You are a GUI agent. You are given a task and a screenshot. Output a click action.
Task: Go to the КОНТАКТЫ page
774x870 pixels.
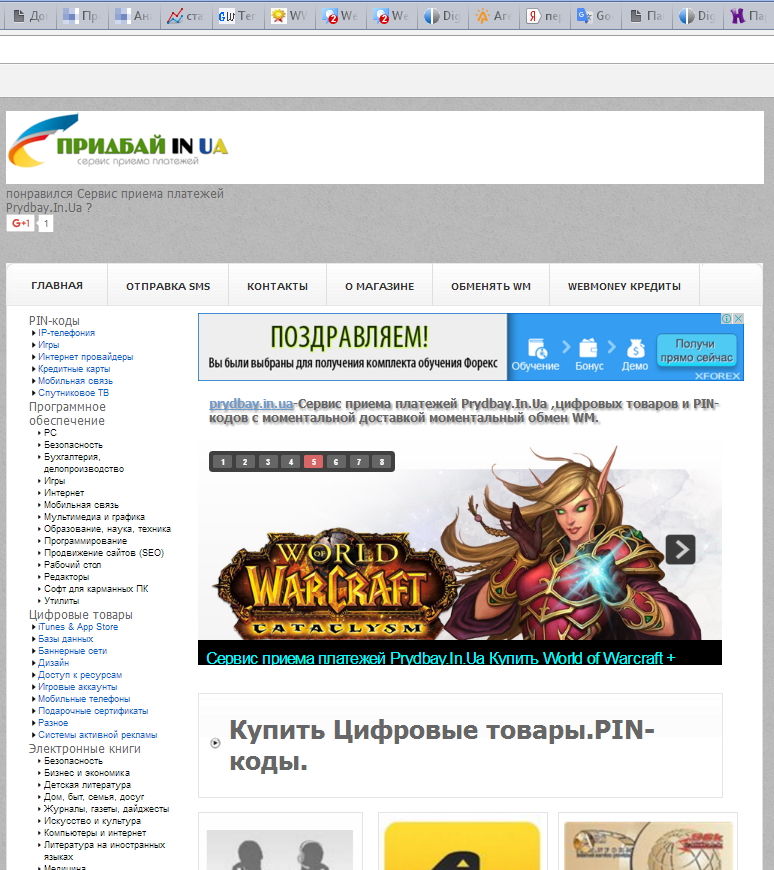tap(277, 286)
